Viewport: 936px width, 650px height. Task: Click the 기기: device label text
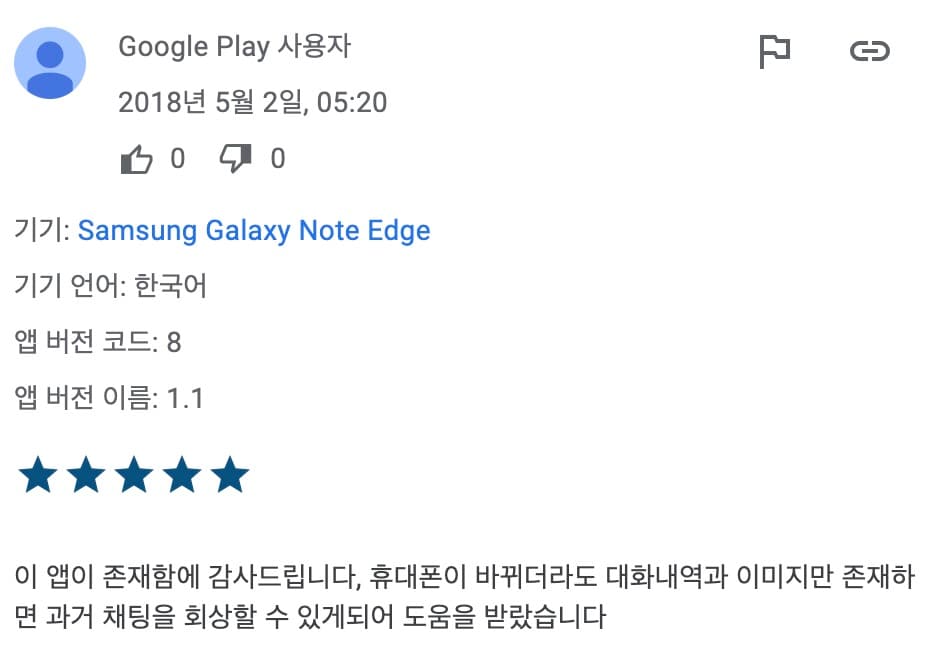[42, 231]
